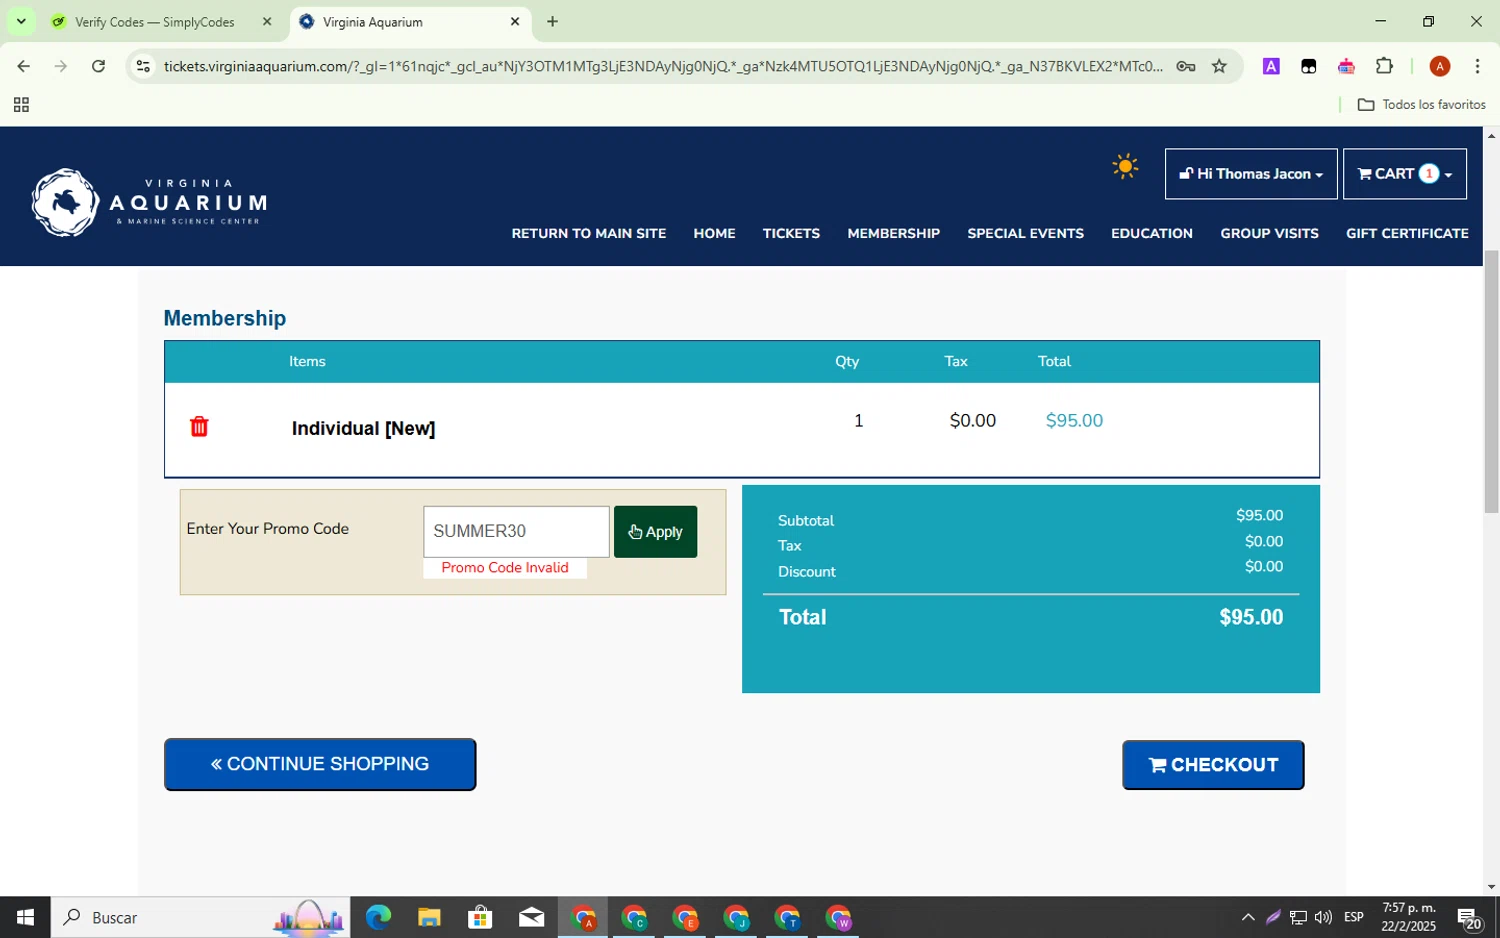Image resolution: width=1500 pixels, height=938 pixels.
Task: Switch to Chrome profile A window
Action: tap(583, 917)
